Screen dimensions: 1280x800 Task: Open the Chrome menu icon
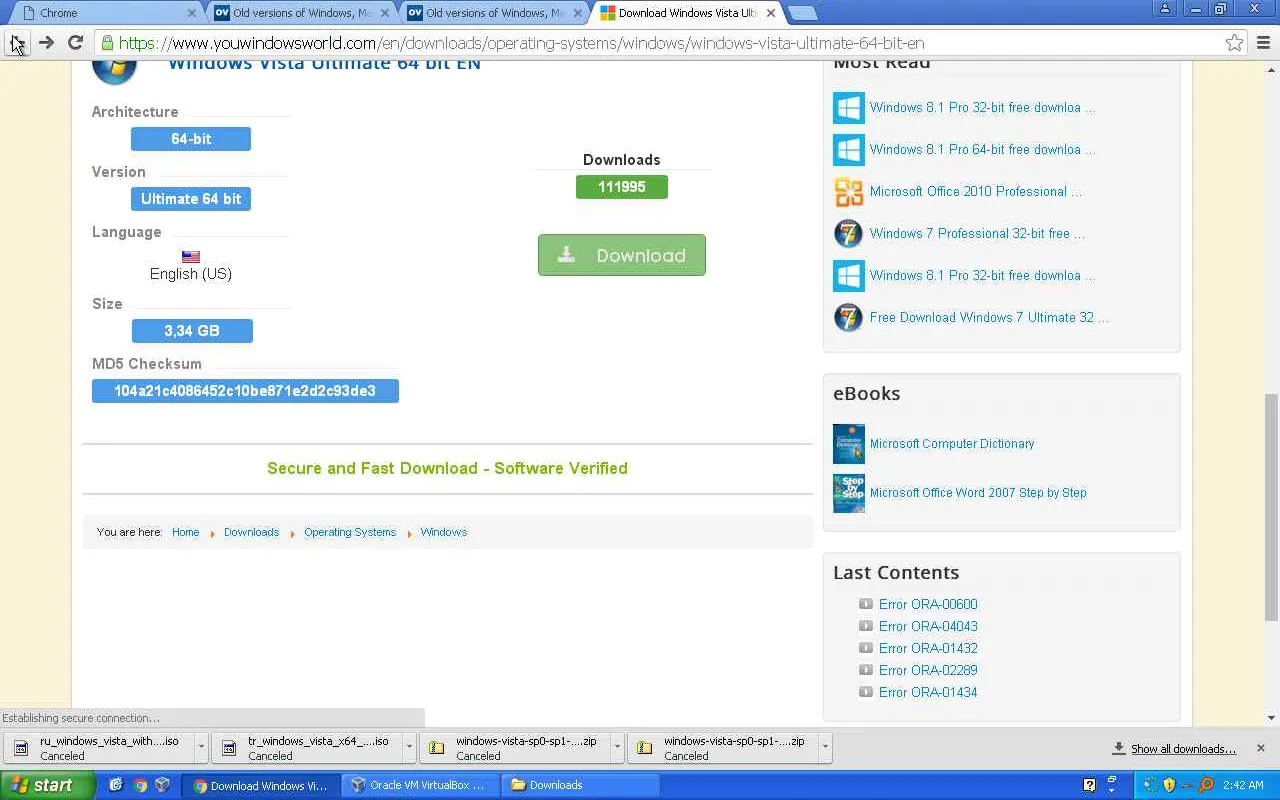pyautogui.click(x=1264, y=43)
